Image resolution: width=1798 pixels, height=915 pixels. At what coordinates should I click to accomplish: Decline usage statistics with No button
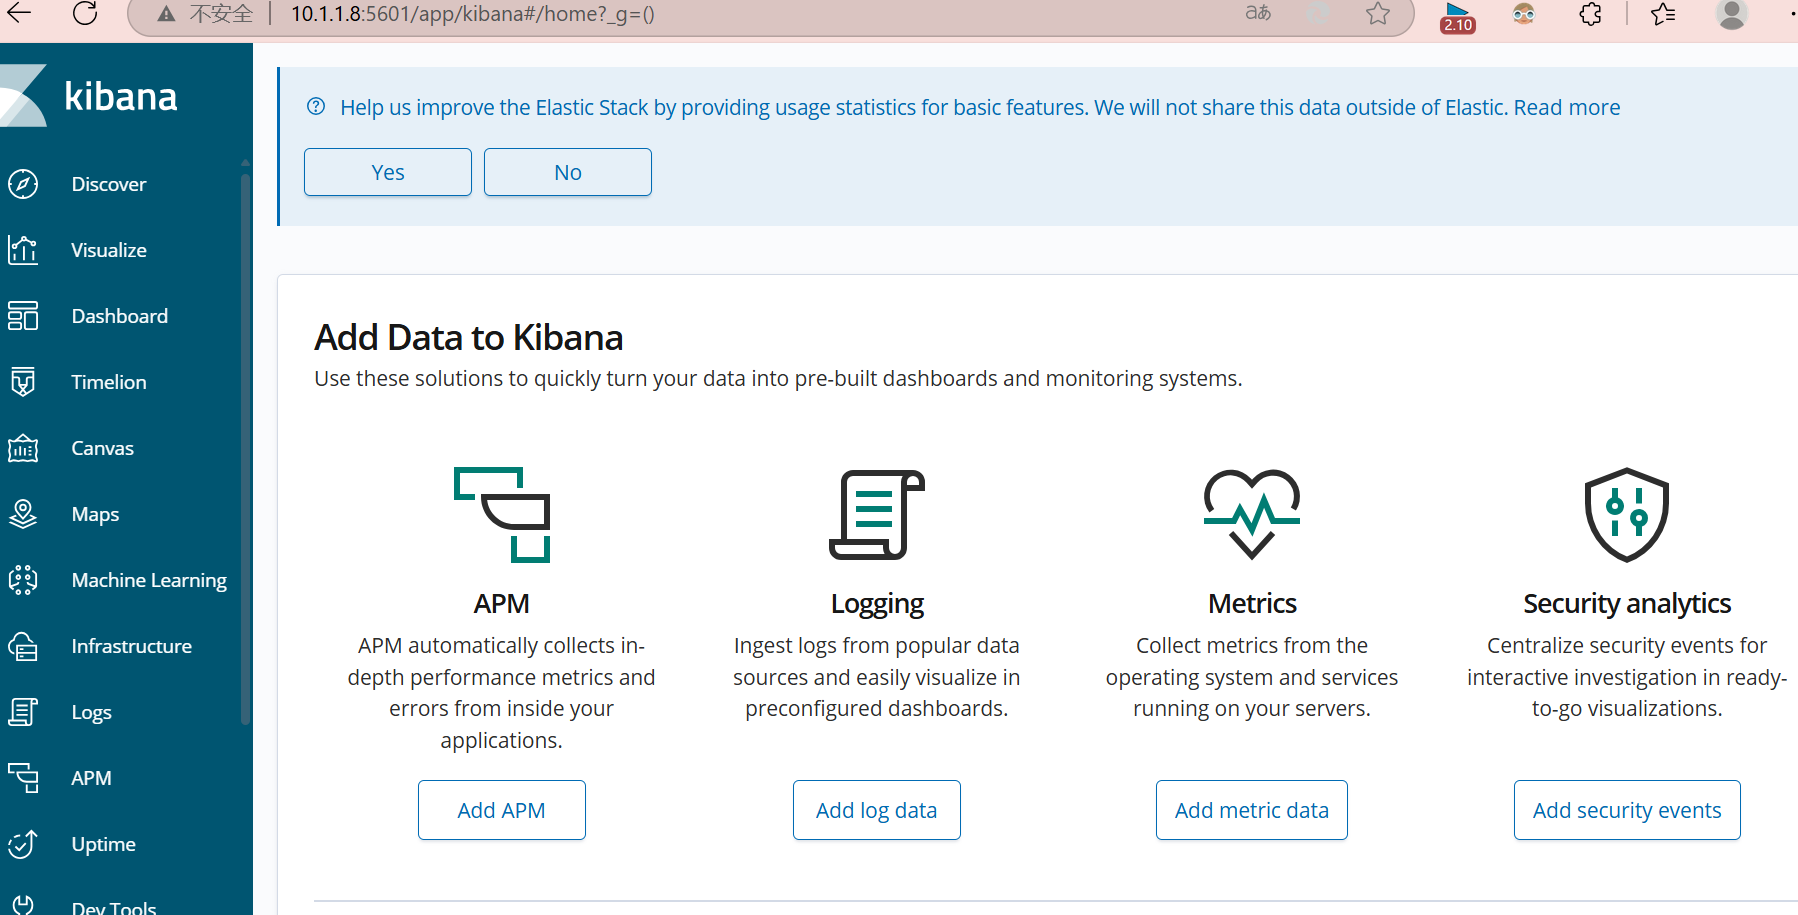568,172
